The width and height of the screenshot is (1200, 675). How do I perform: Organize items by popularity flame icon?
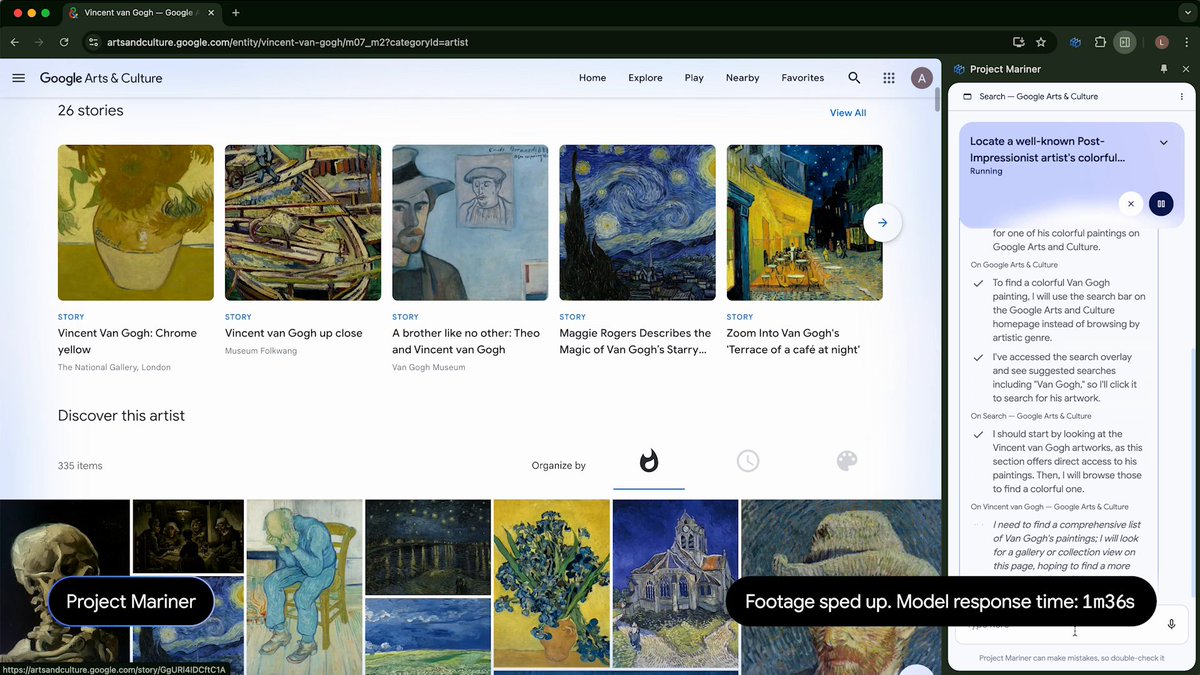[649, 461]
